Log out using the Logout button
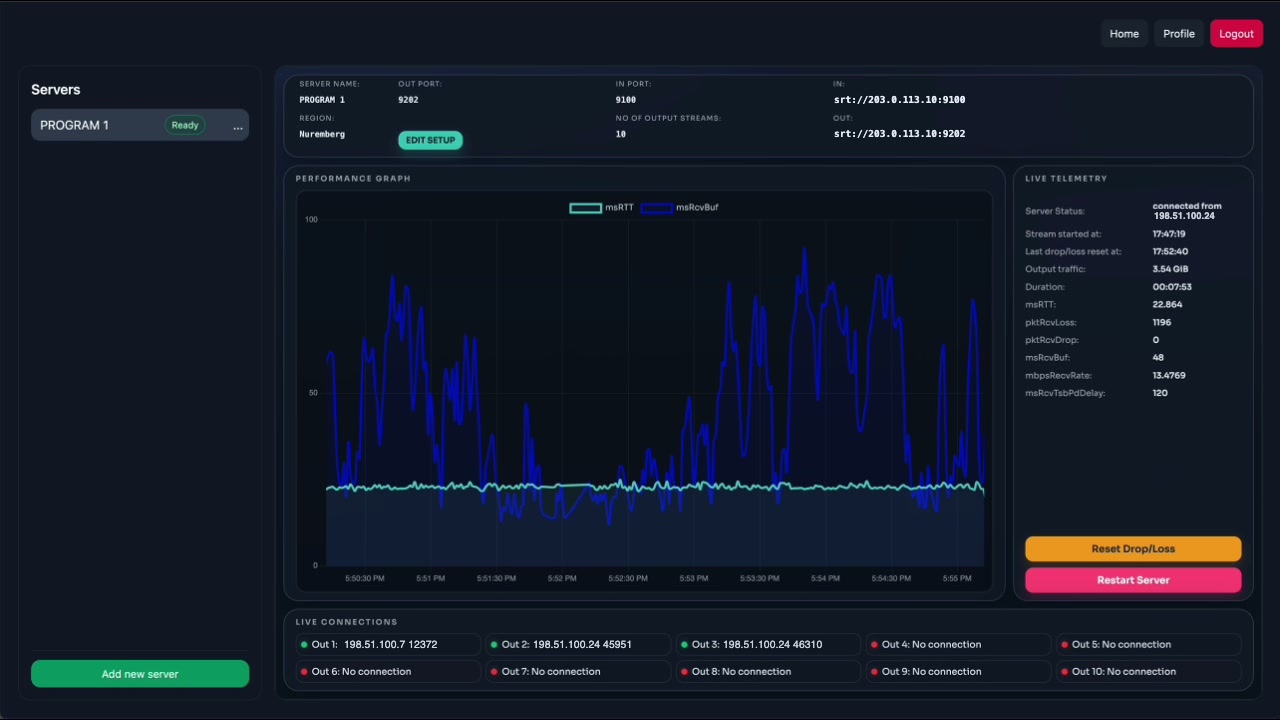 [x=1236, y=33]
